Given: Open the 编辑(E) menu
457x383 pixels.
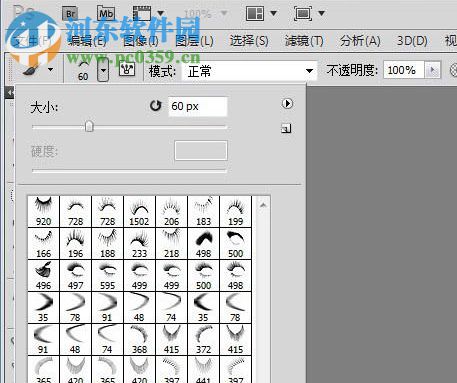Looking at the screenshot, I should [87, 41].
